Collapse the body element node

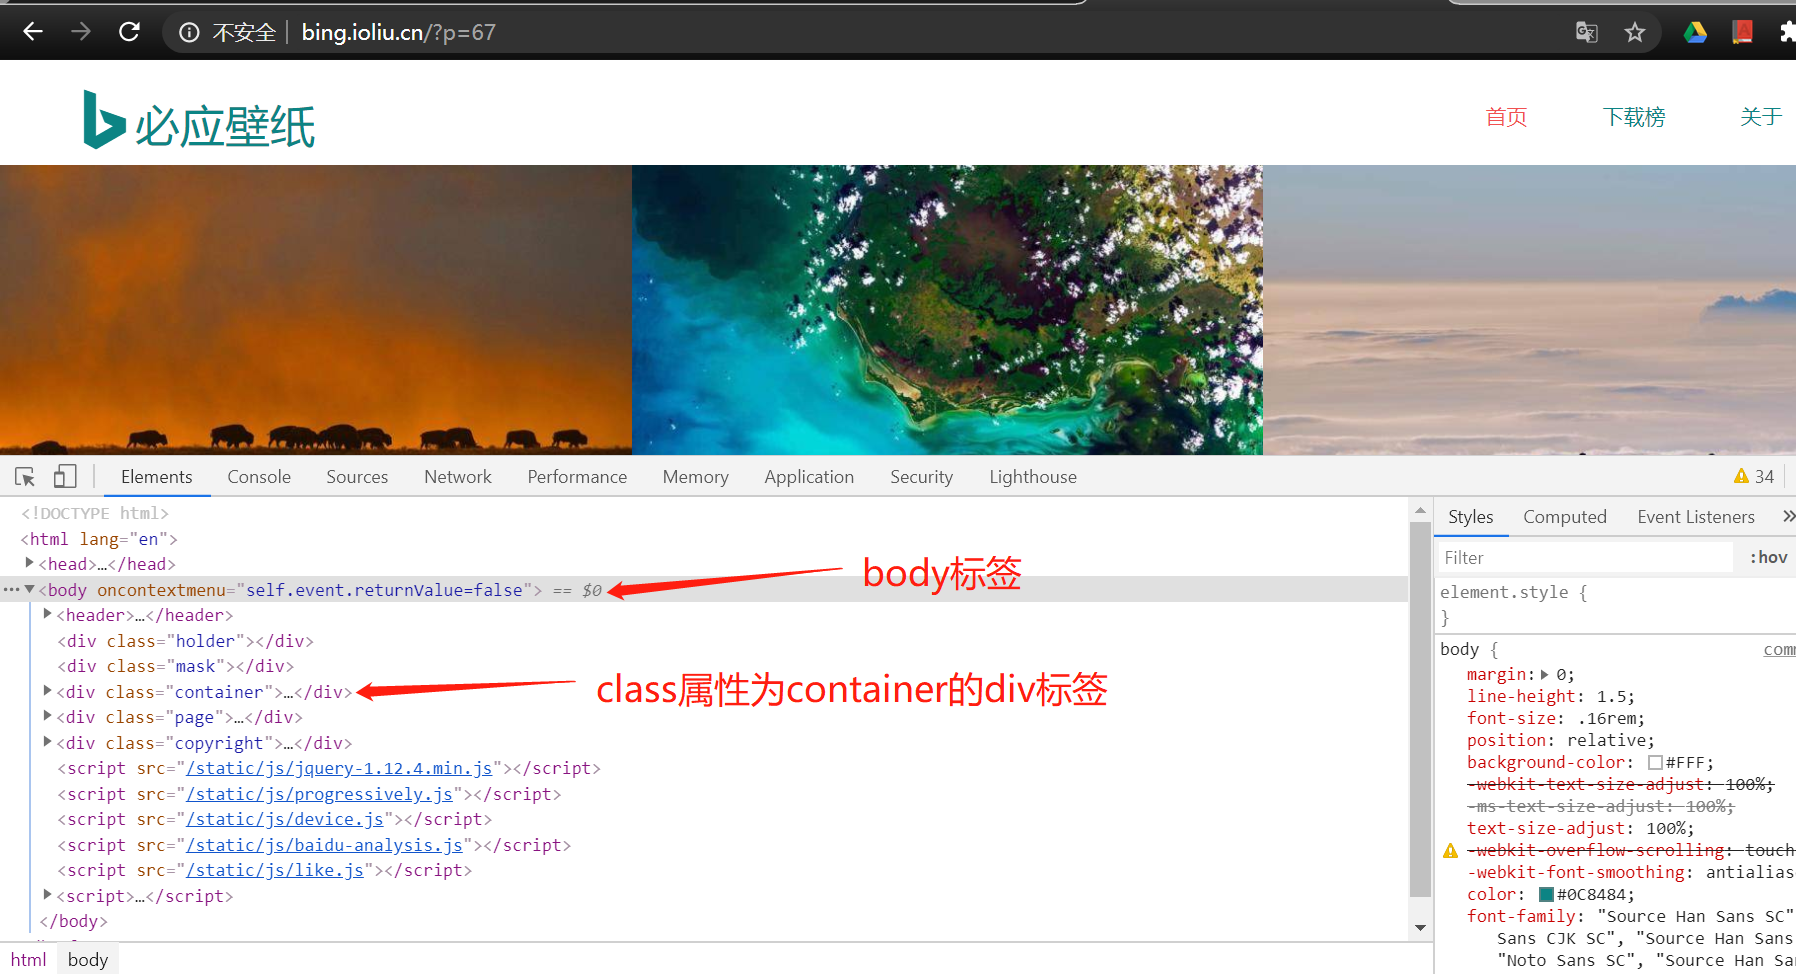30,590
